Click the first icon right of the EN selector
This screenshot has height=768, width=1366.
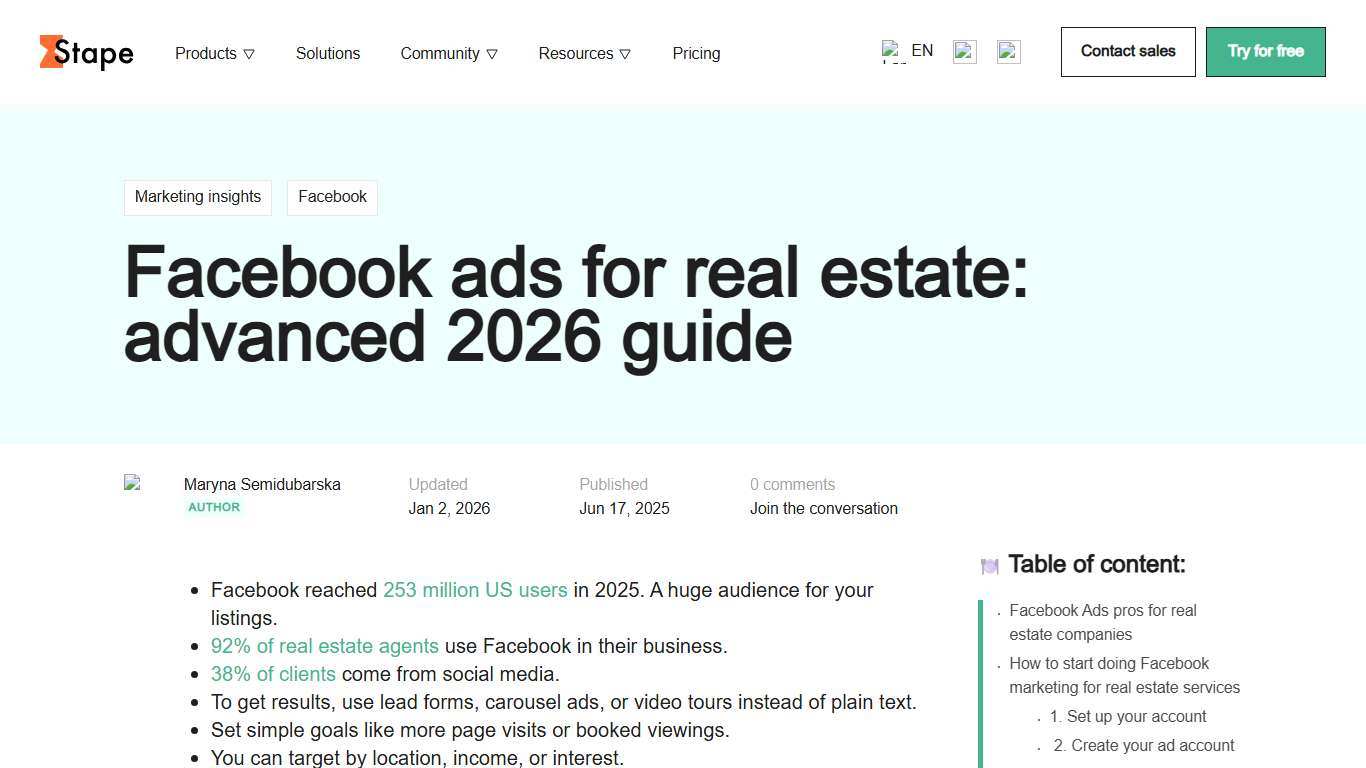coord(964,51)
